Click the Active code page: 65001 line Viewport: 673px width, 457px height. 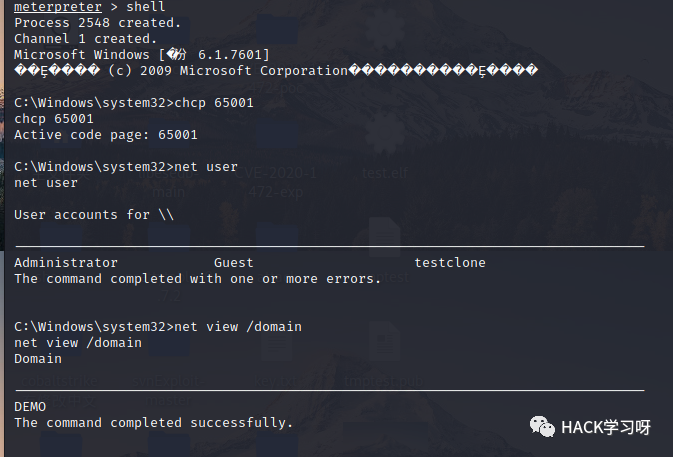106,135
